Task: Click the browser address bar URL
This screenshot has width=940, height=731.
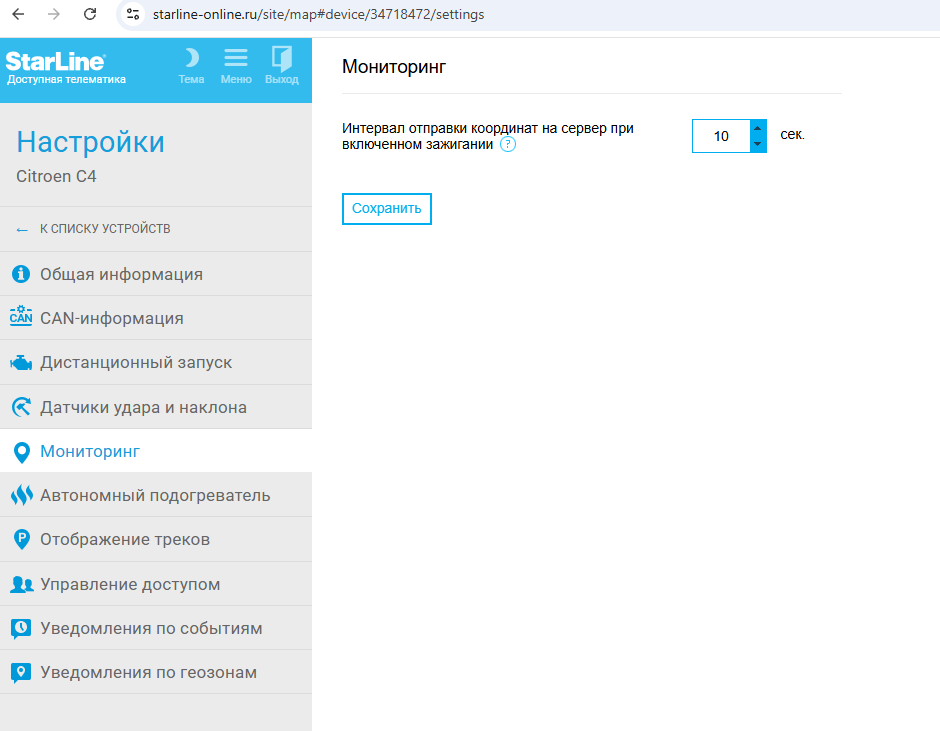Action: point(318,14)
